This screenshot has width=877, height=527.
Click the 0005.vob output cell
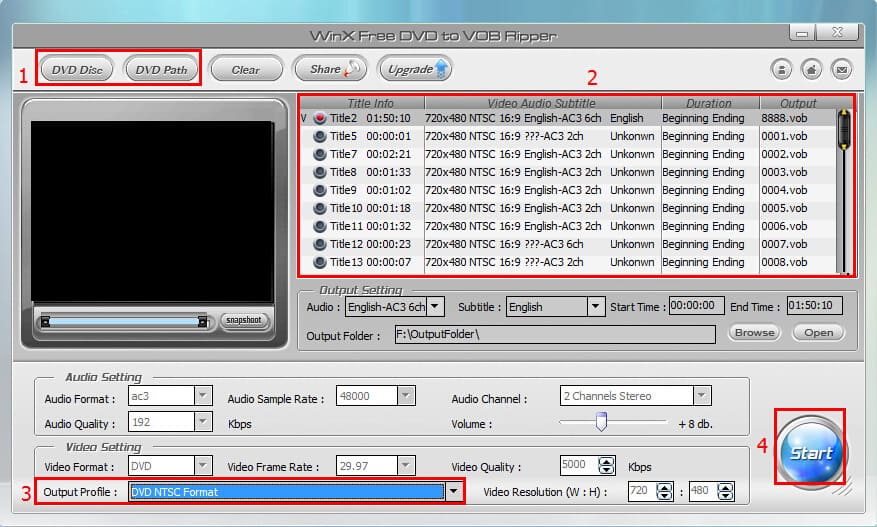(x=784, y=208)
